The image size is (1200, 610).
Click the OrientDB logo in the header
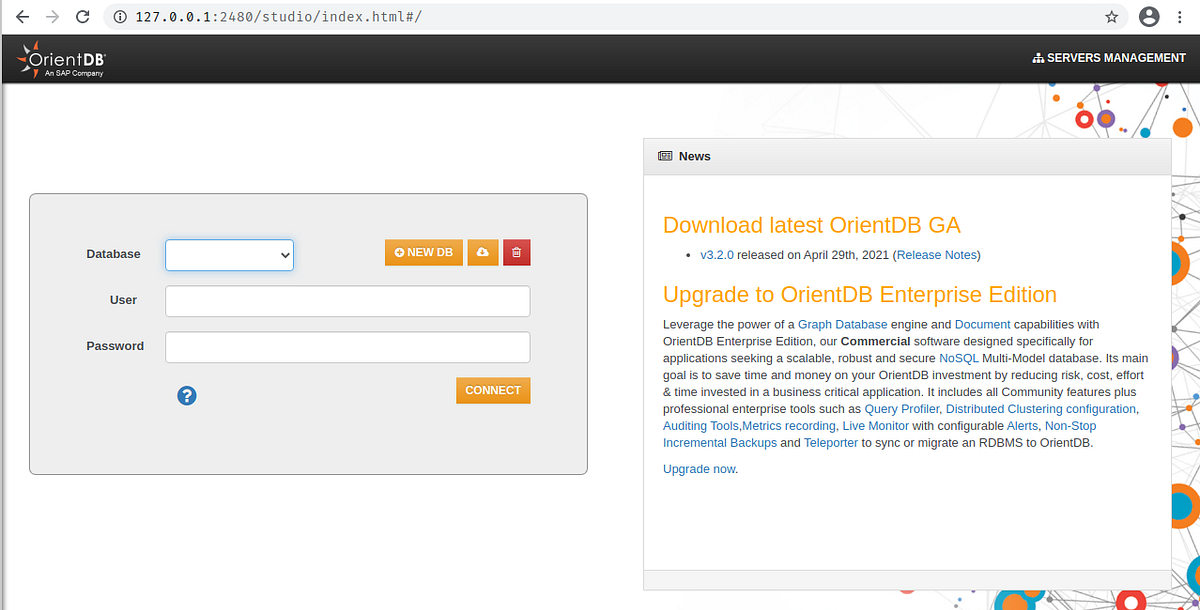[x=61, y=59]
